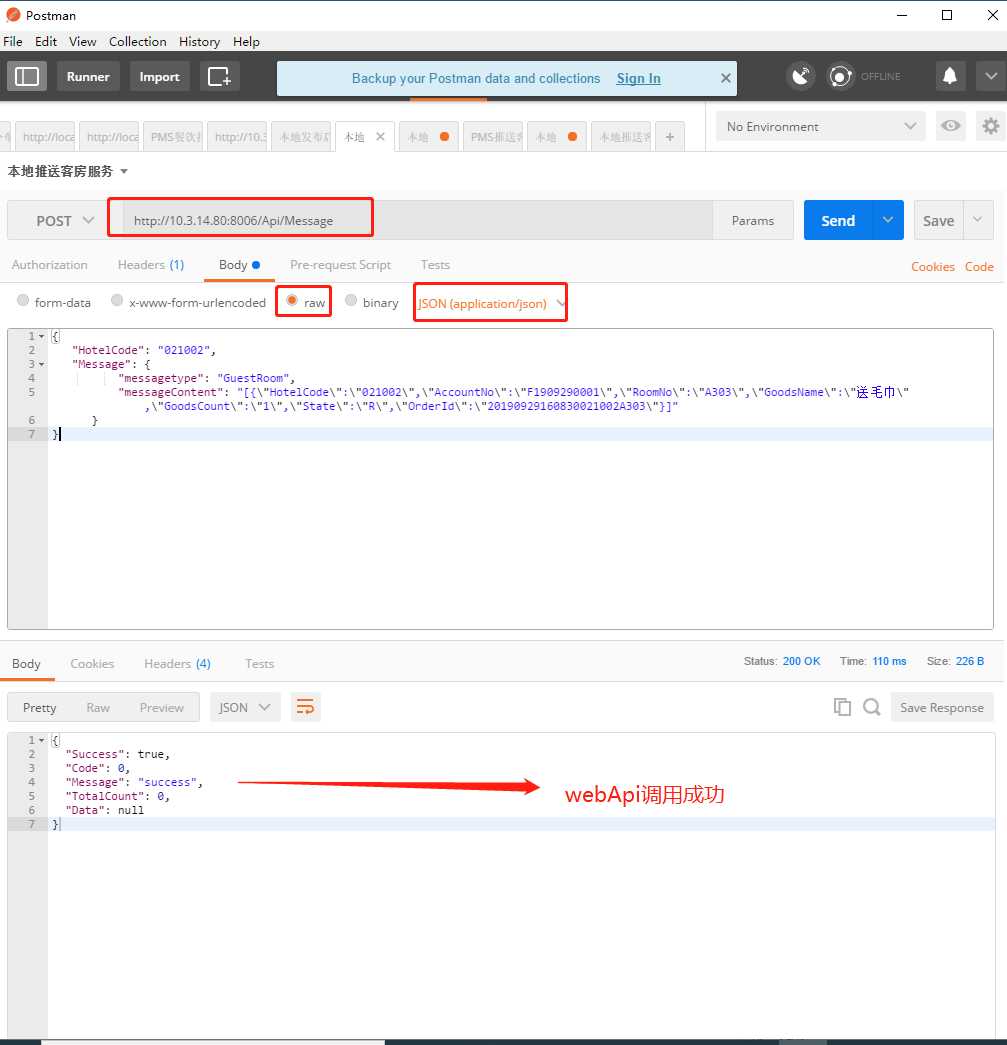Open the File menu
Image resolution: width=1007 pixels, height=1045 pixels.
point(13,41)
